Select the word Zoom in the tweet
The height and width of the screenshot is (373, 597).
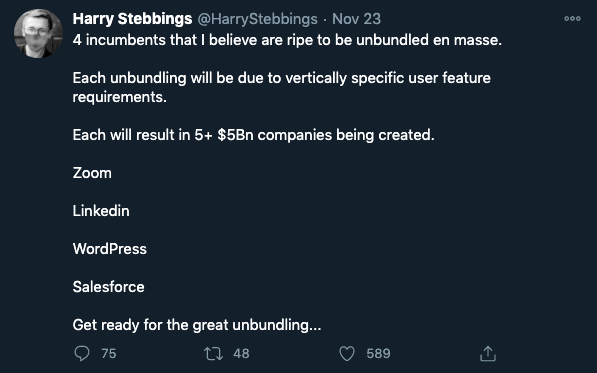tap(92, 173)
